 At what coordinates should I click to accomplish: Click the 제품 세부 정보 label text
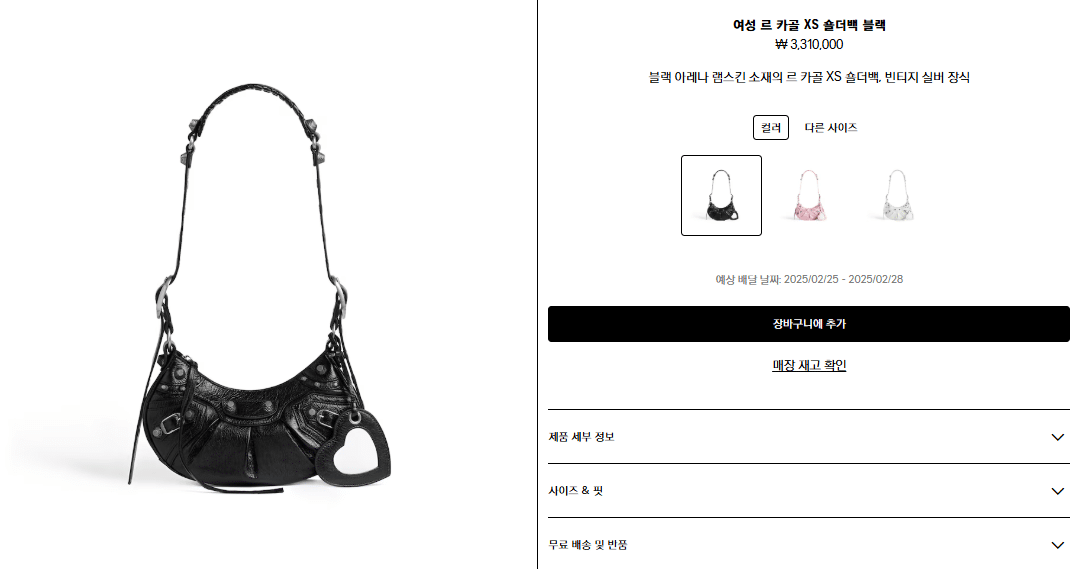(x=581, y=437)
